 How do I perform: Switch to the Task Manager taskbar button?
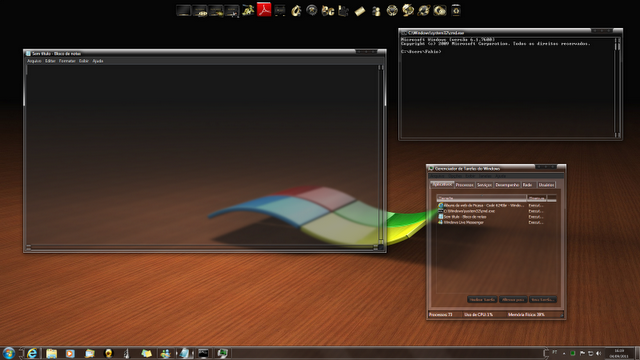(222, 353)
